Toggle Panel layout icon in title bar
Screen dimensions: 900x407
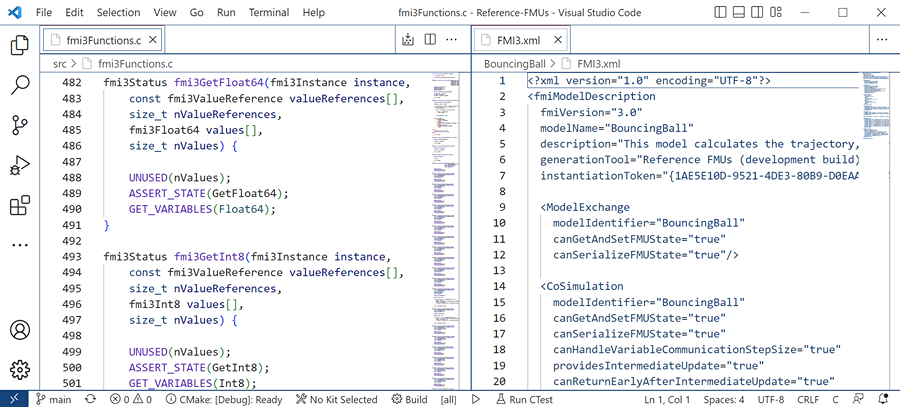(x=739, y=12)
